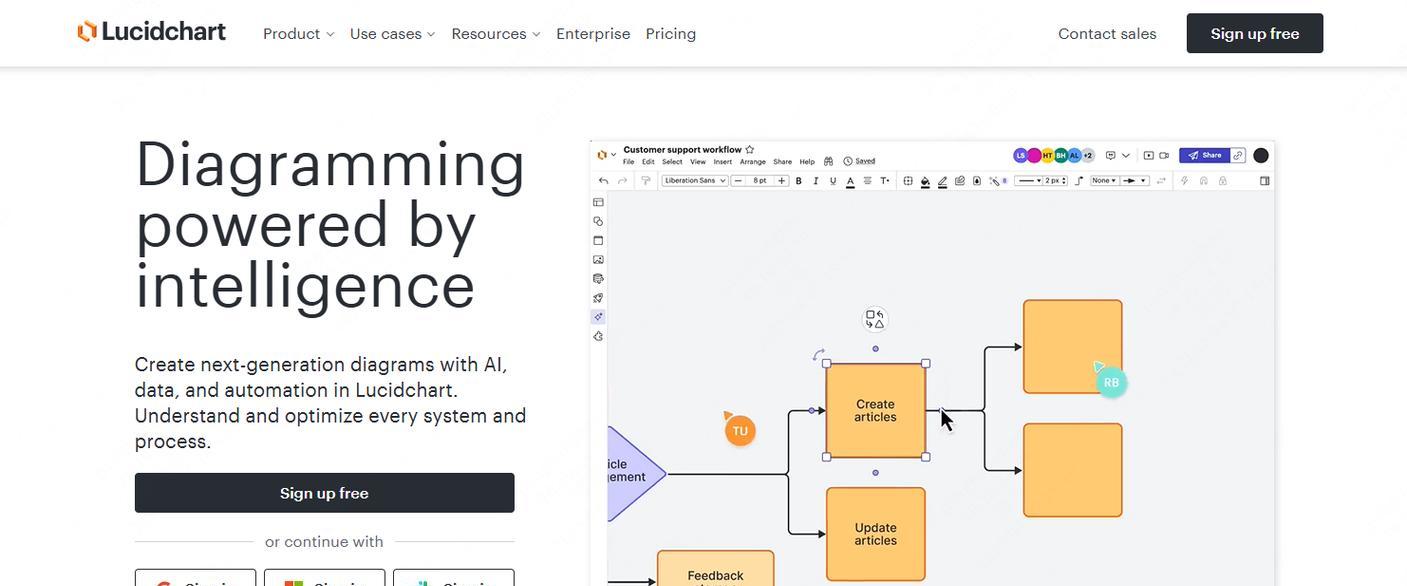Open the line style dropdown
This screenshot has width=1407, height=586.
[x=1028, y=181]
